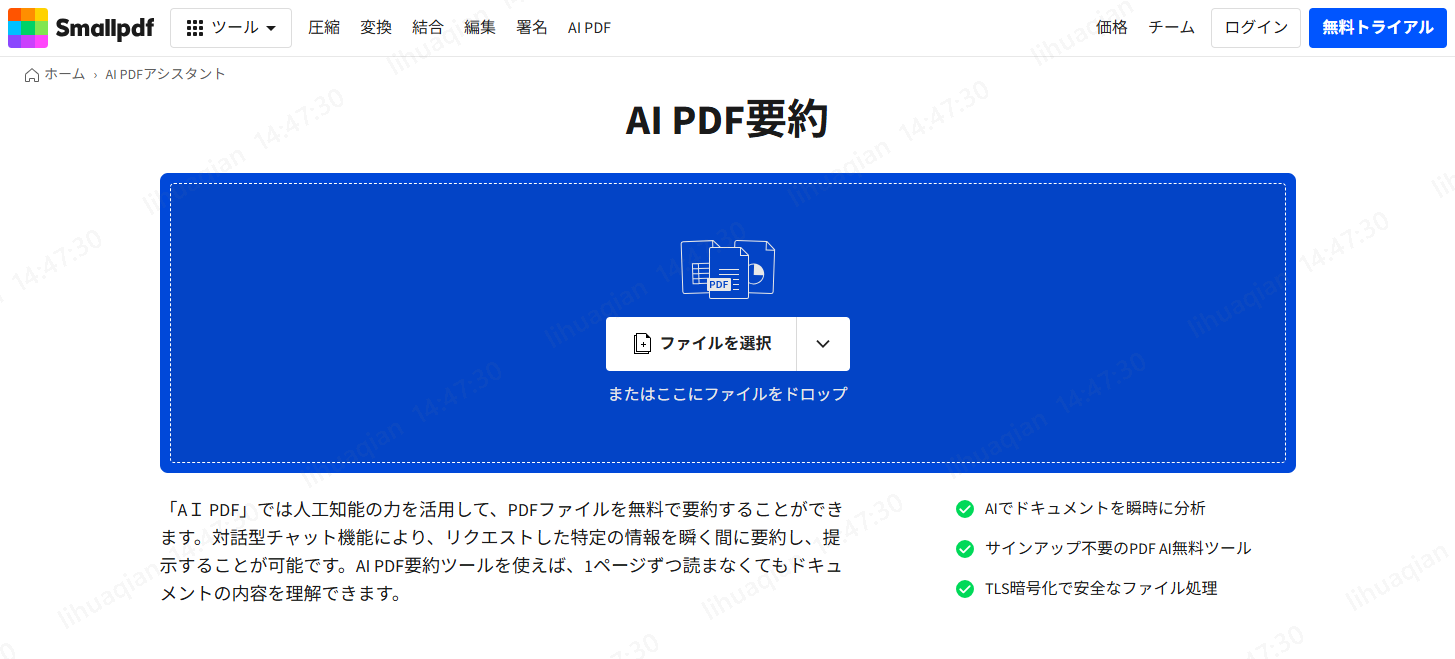Click the PDF documents illustration icon
1455x659 pixels.
tap(728, 268)
